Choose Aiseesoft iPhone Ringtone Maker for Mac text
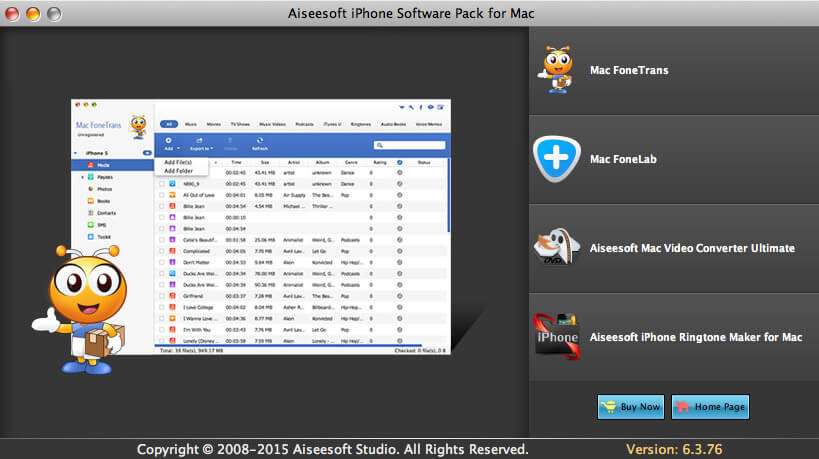 tap(696, 337)
